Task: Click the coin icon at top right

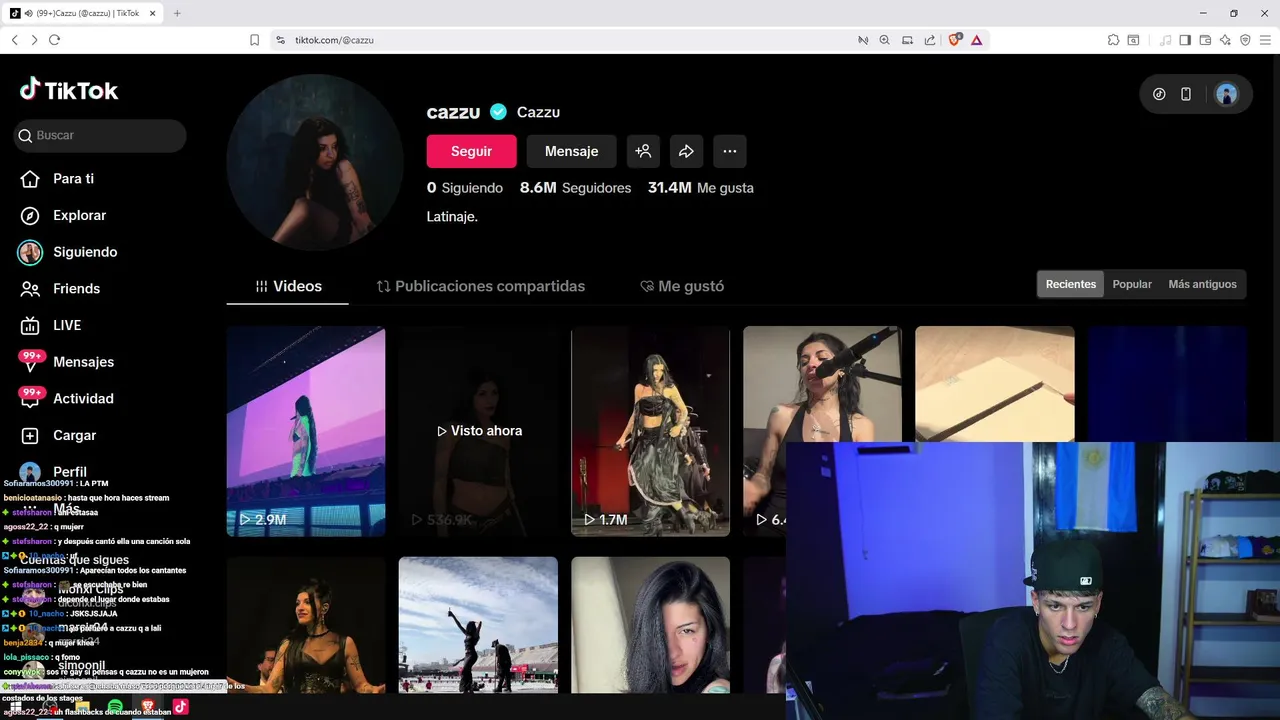Action: pos(1159,94)
